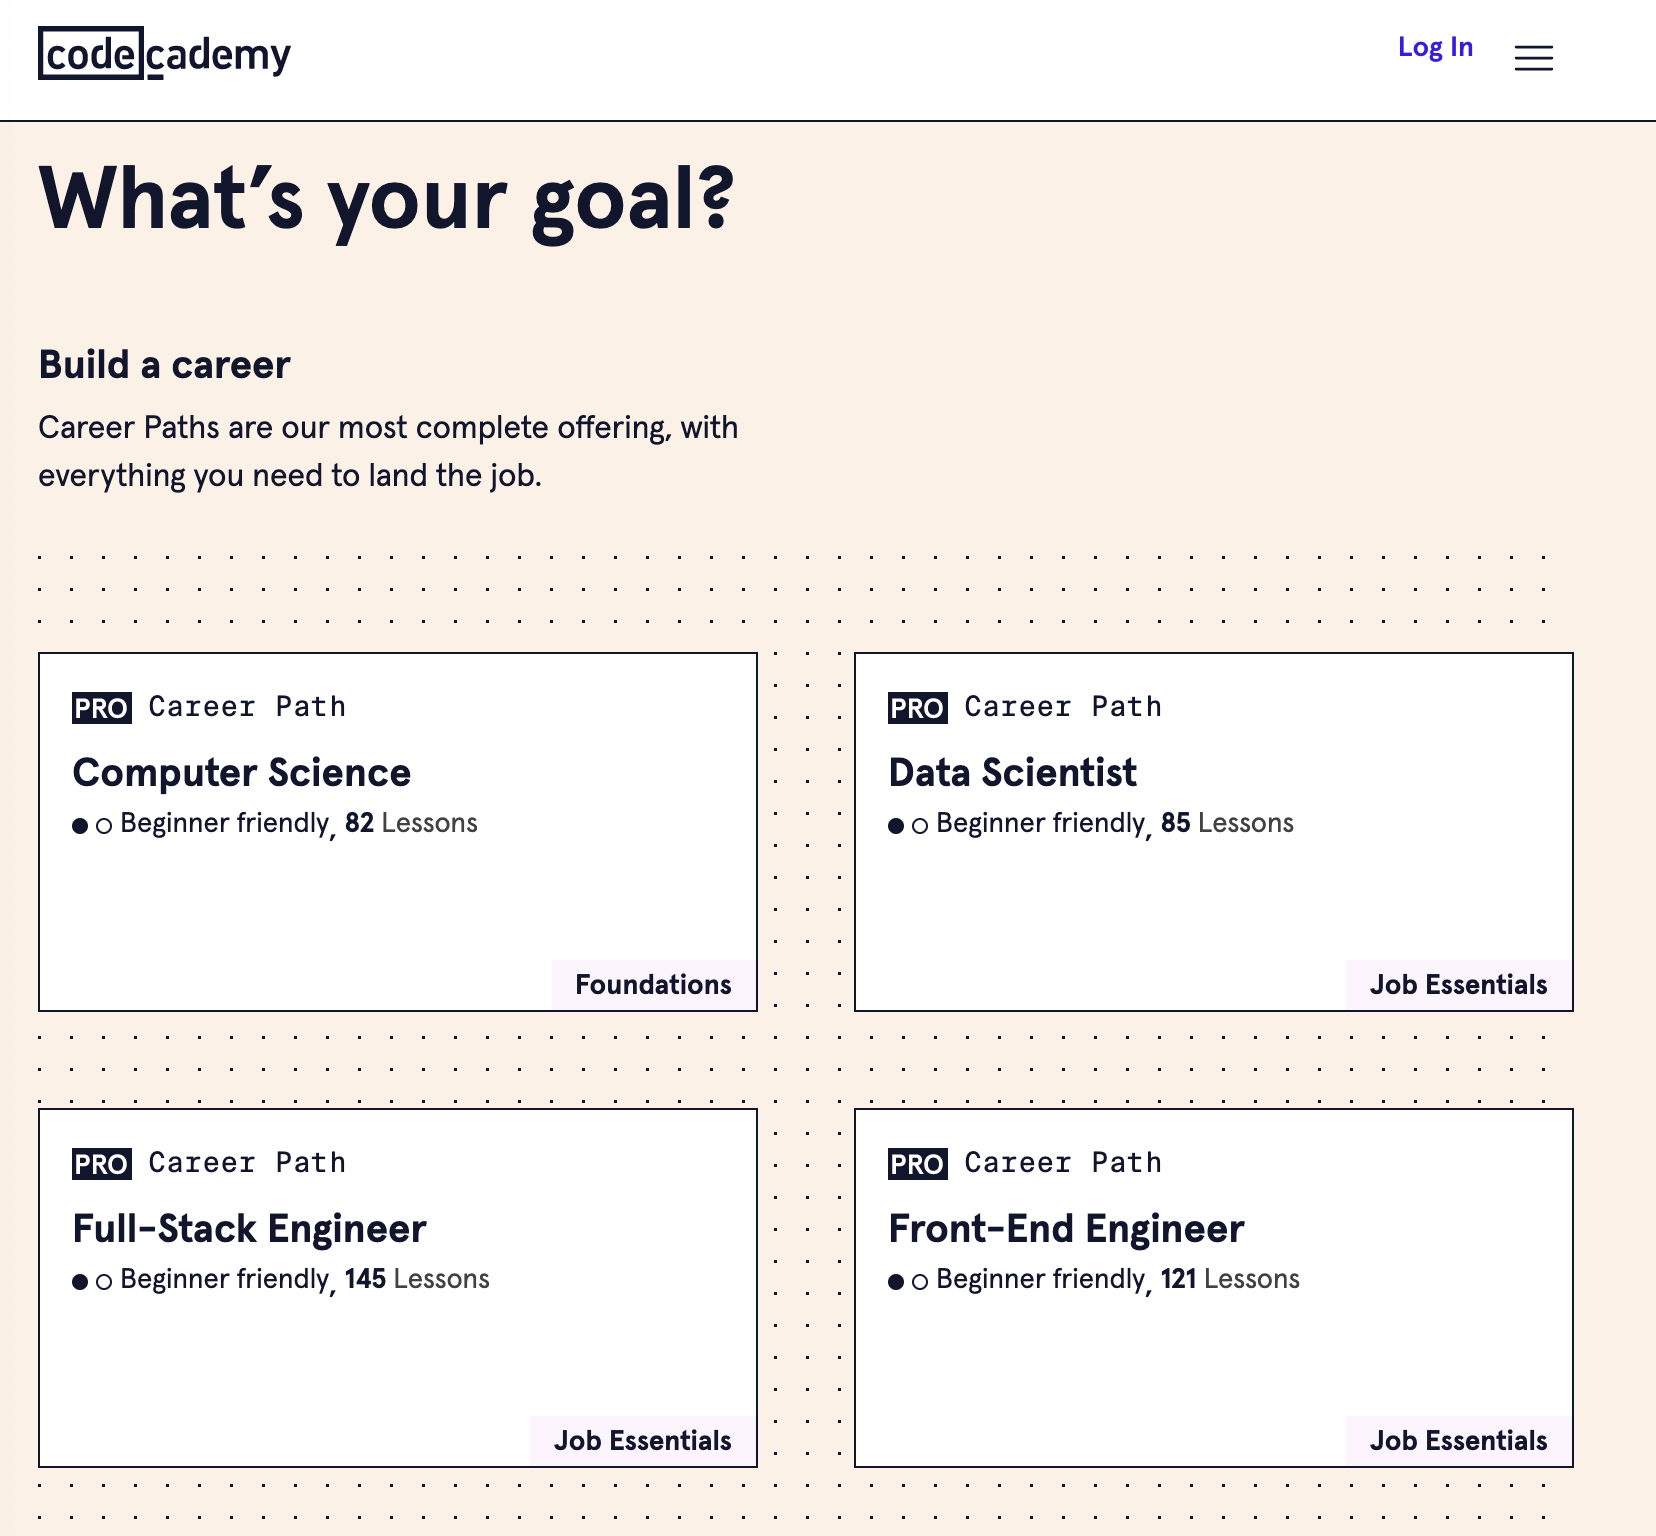The image size is (1656, 1536).
Task: Click the PRO badge on Full-Stack Engineer card
Action: tap(101, 1163)
